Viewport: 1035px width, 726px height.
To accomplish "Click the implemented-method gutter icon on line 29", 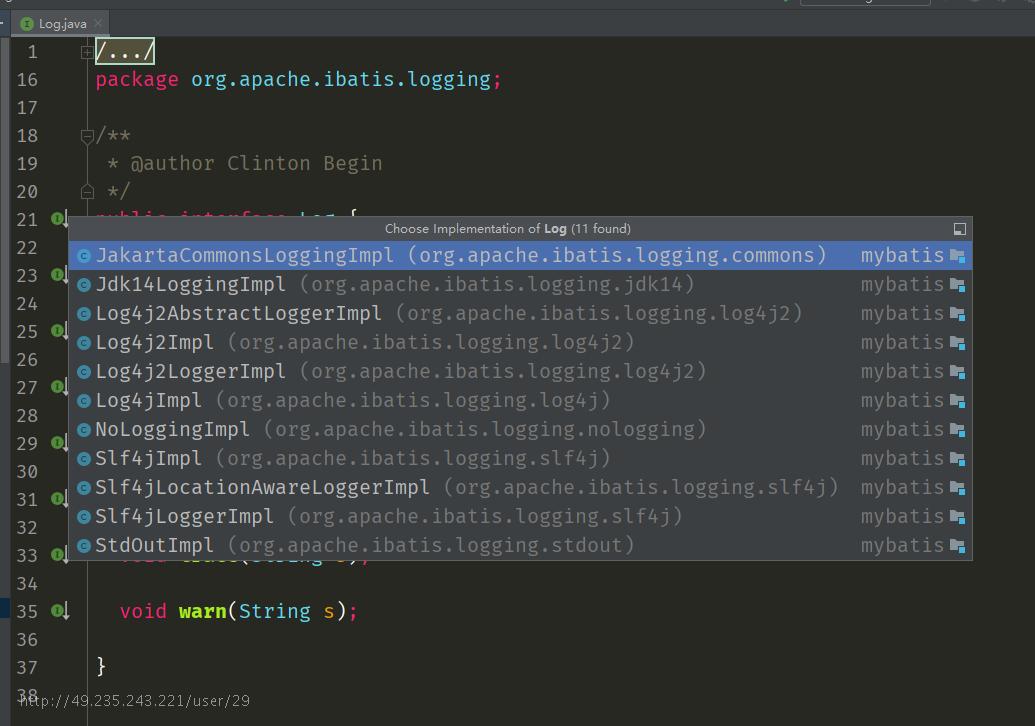I will (59, 443).
